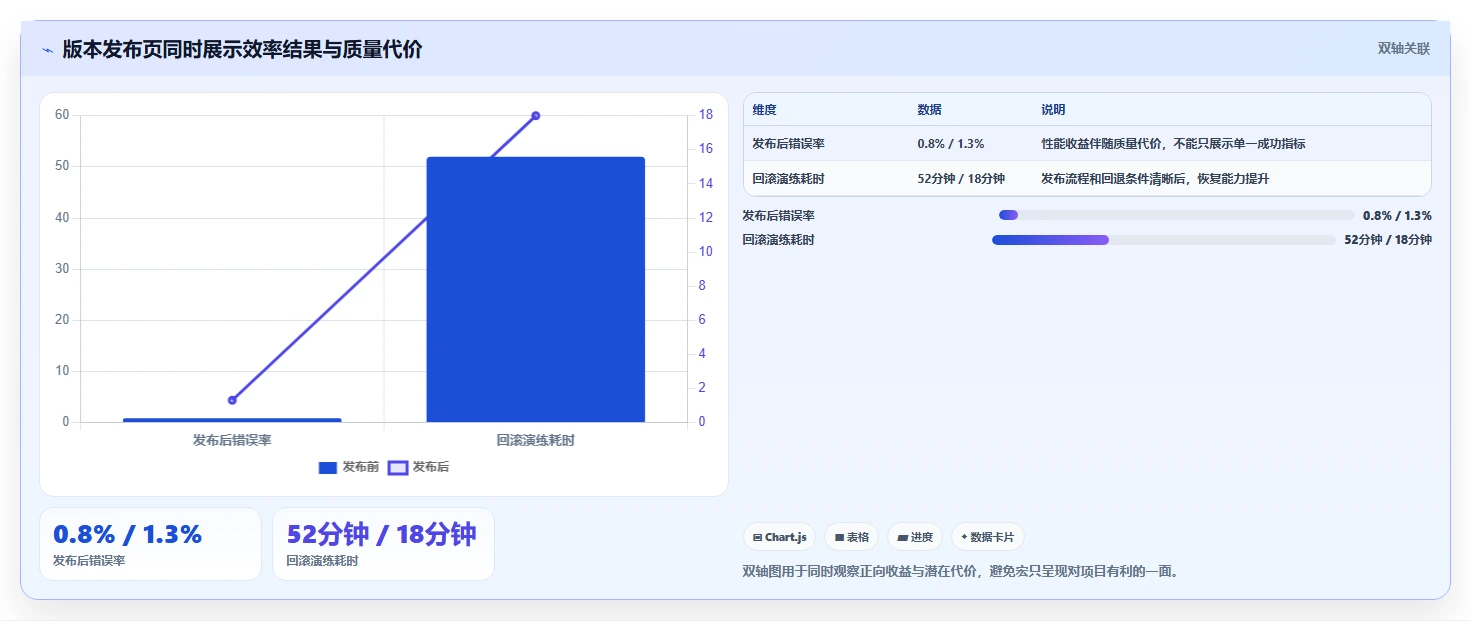Click the 发布后错误率 x-axis label

pyautogui.click(x=232, y=440)
